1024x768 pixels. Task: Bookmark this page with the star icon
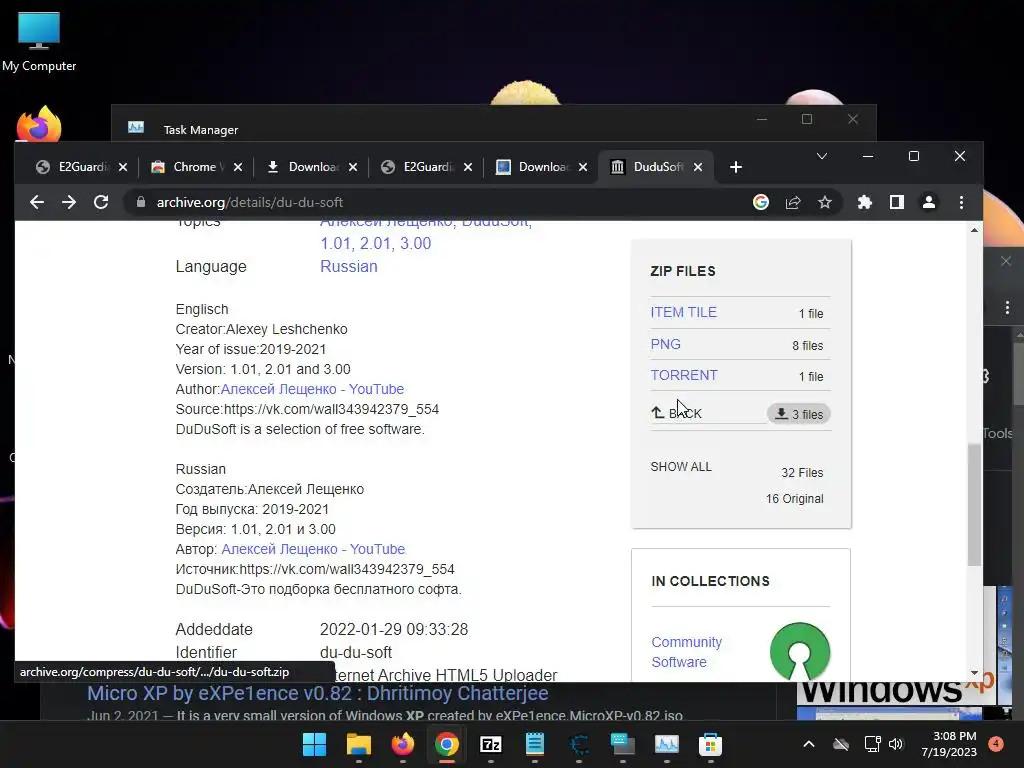click(x=825, y=202)
